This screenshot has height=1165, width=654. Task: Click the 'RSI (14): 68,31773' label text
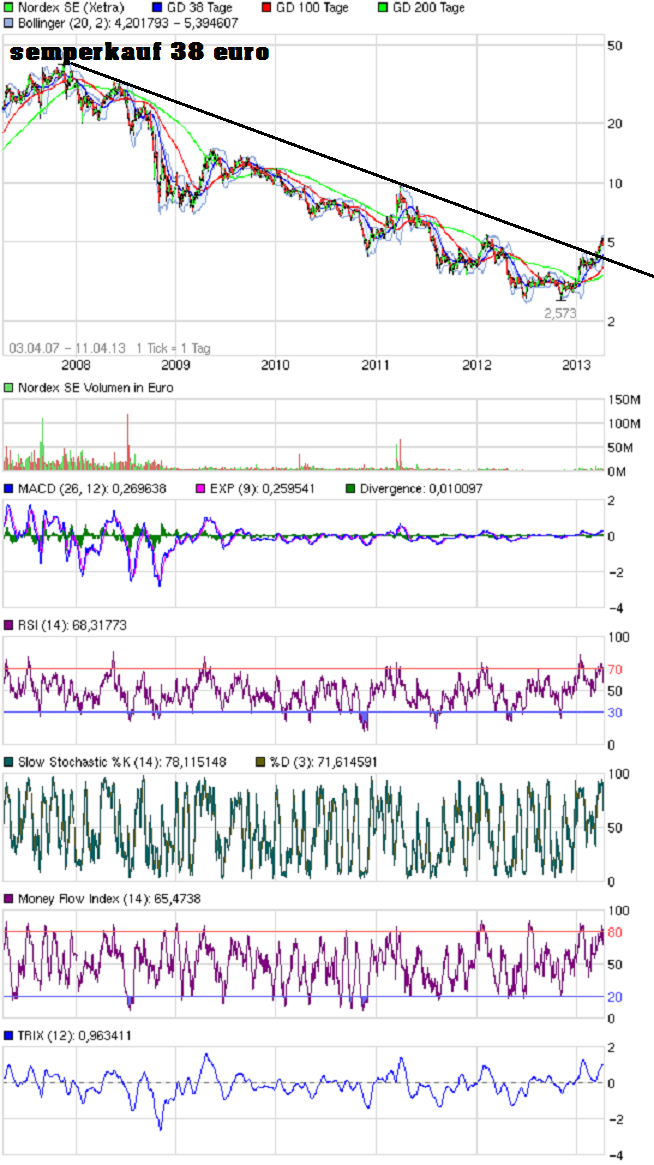coord(72,626)
